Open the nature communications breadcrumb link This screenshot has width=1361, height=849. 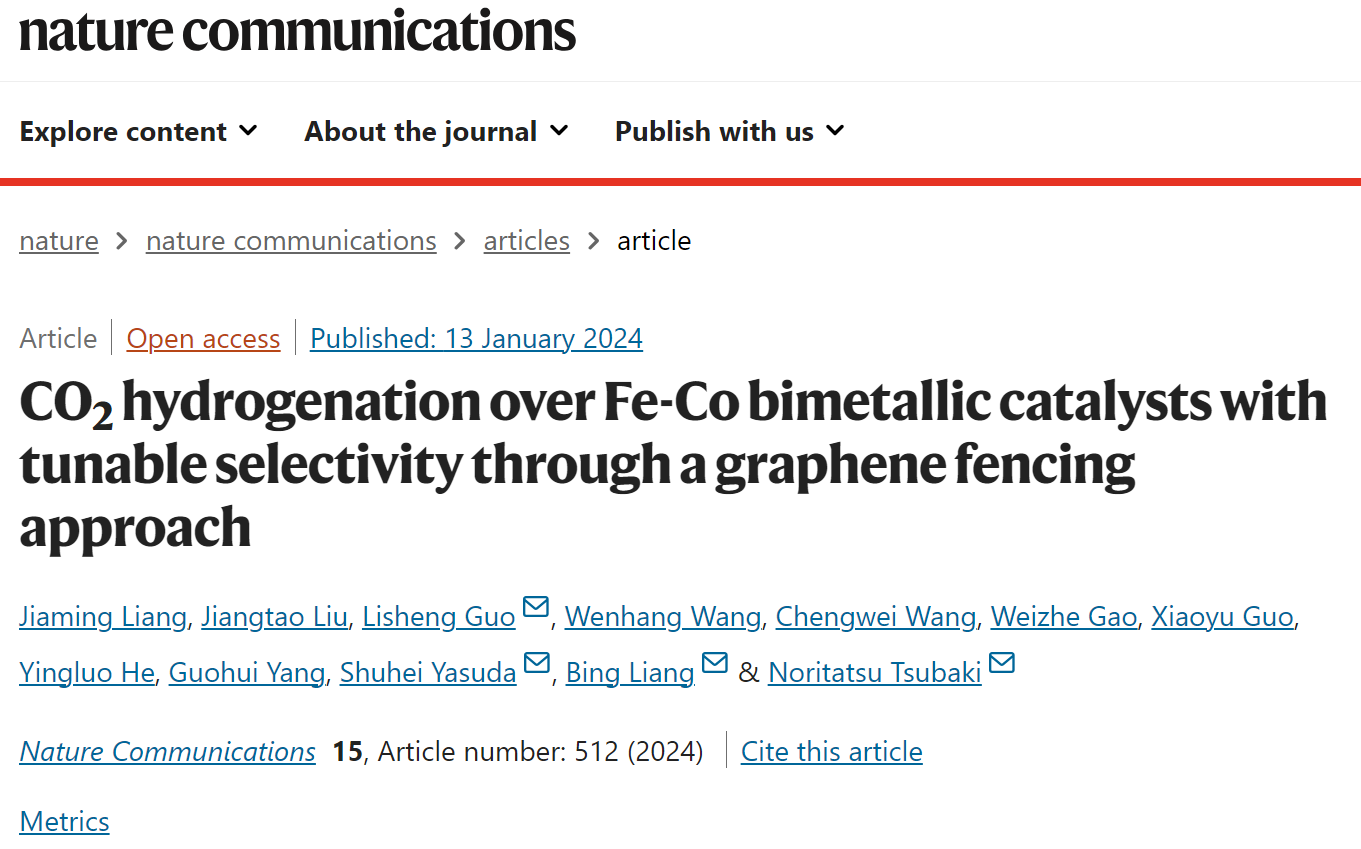[291, 241]
